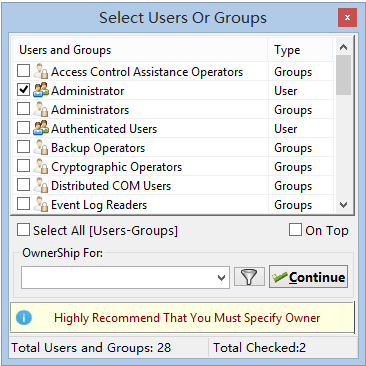Click the list scroll up arrow
Image resolution: width=366 pixels, height=366 pixels.
343,48
